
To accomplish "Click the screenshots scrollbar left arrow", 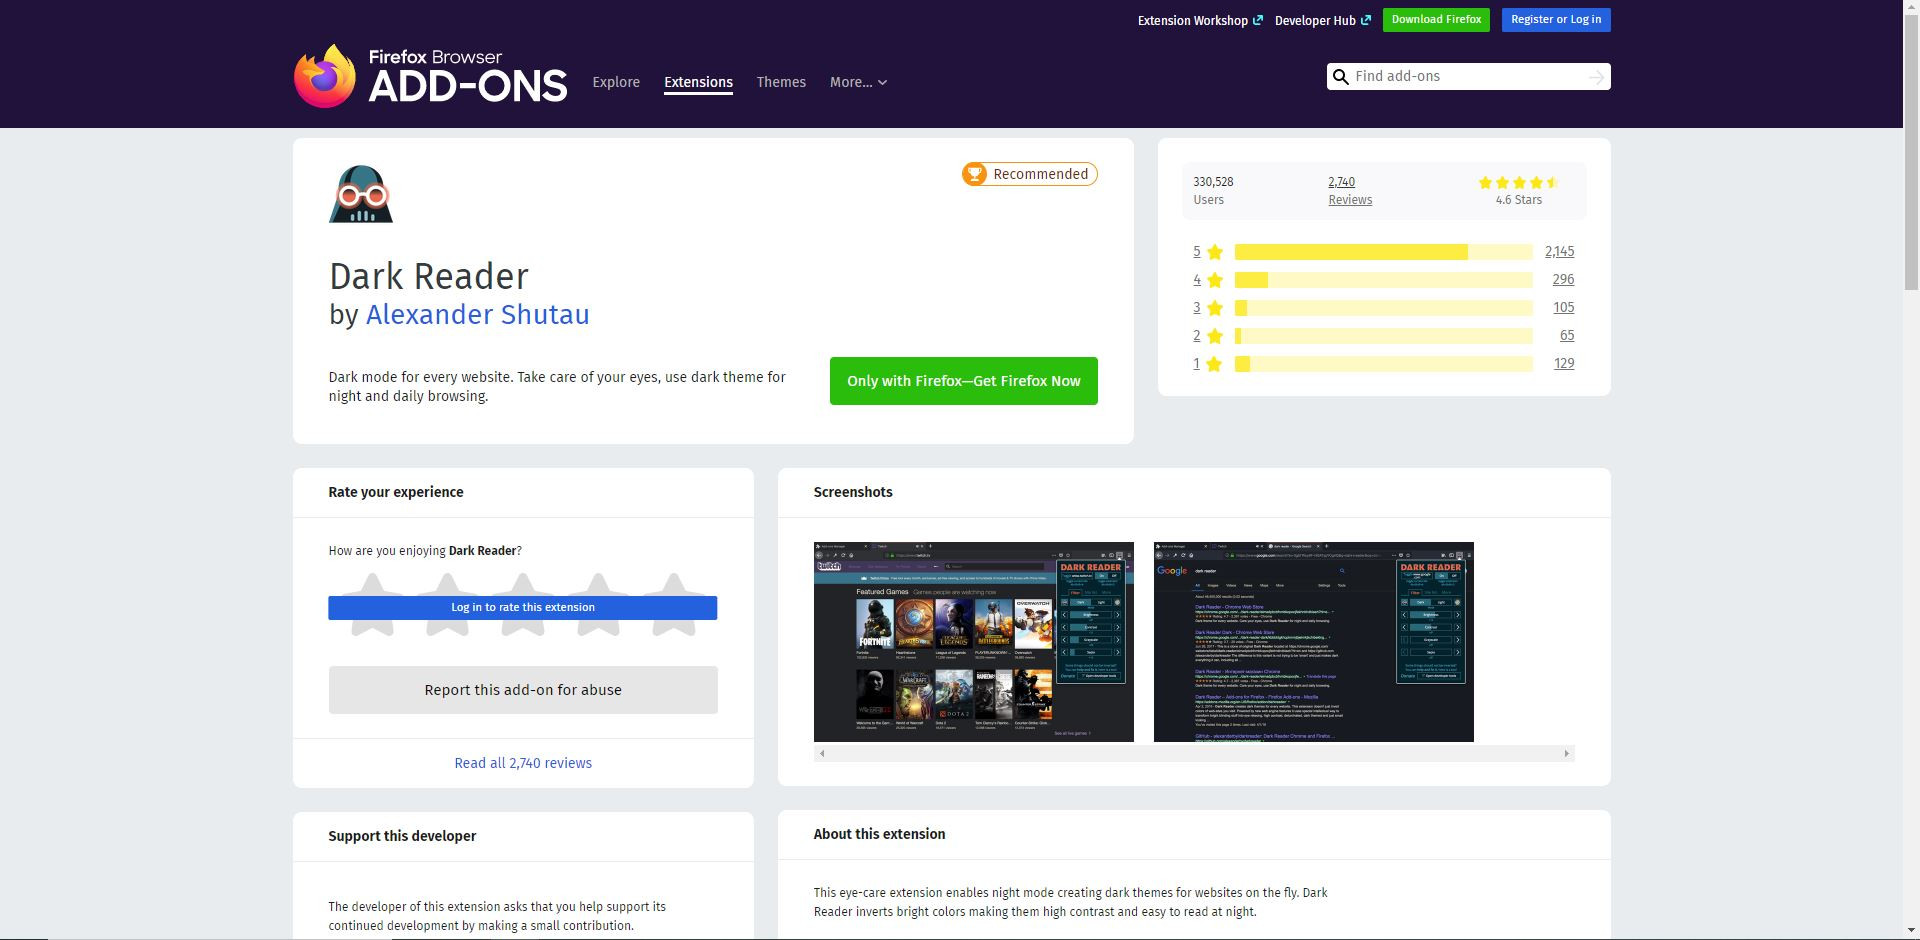I will click(822, 754).
